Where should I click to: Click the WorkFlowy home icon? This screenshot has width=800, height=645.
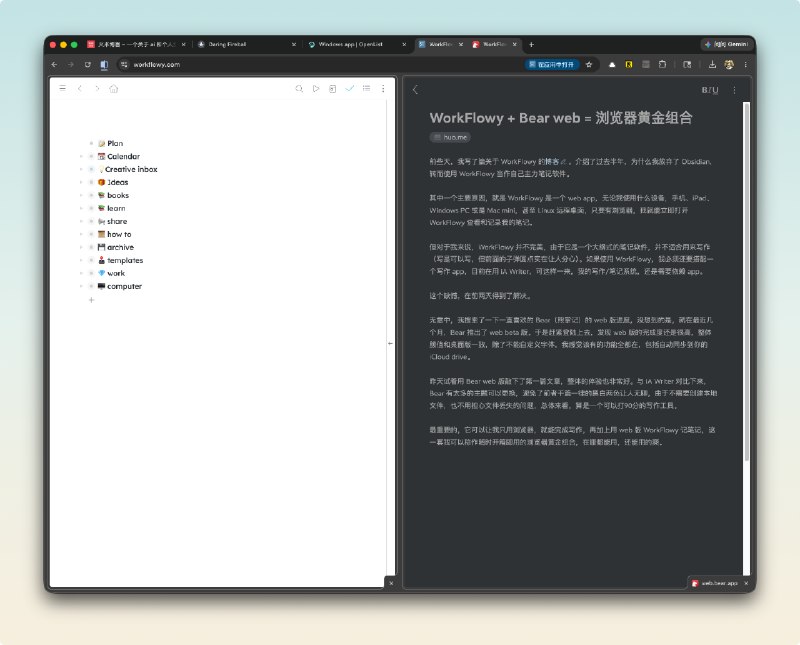(113, 88)
